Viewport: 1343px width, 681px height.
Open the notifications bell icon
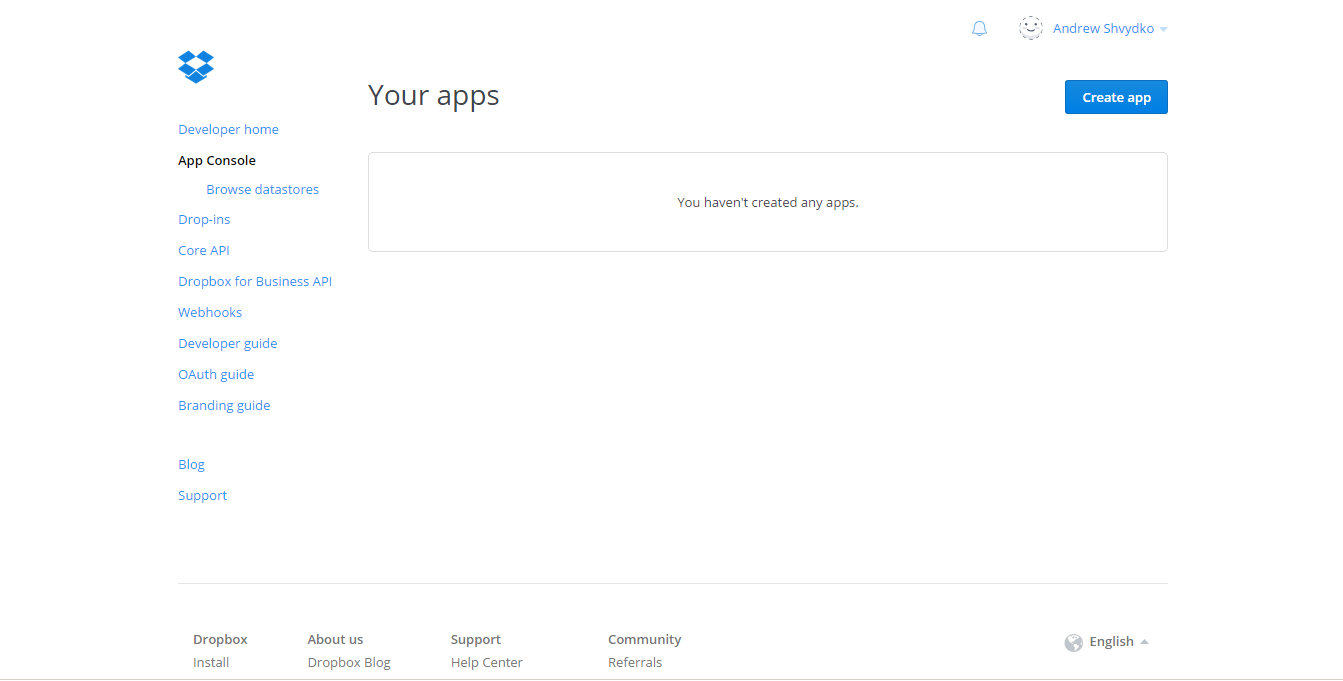click(x=979, y=29)
